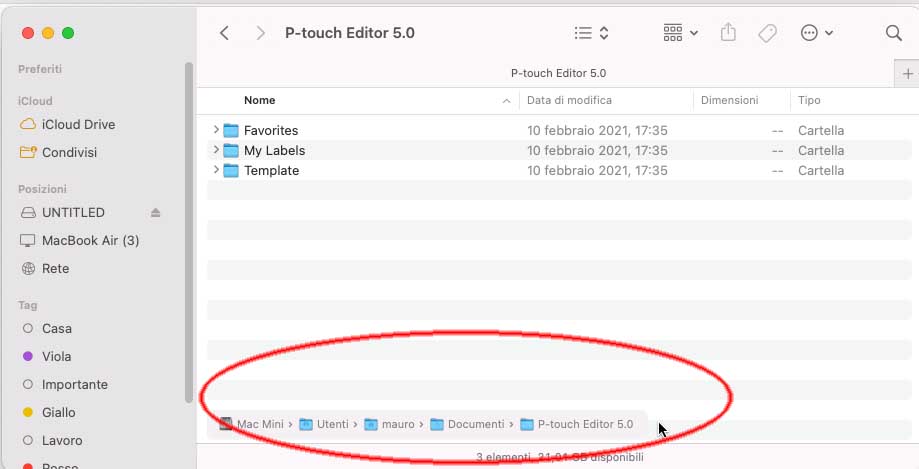Select the Favorites folder icon
The height and width of the screenshot is (469, 919).
click(231, 130)
